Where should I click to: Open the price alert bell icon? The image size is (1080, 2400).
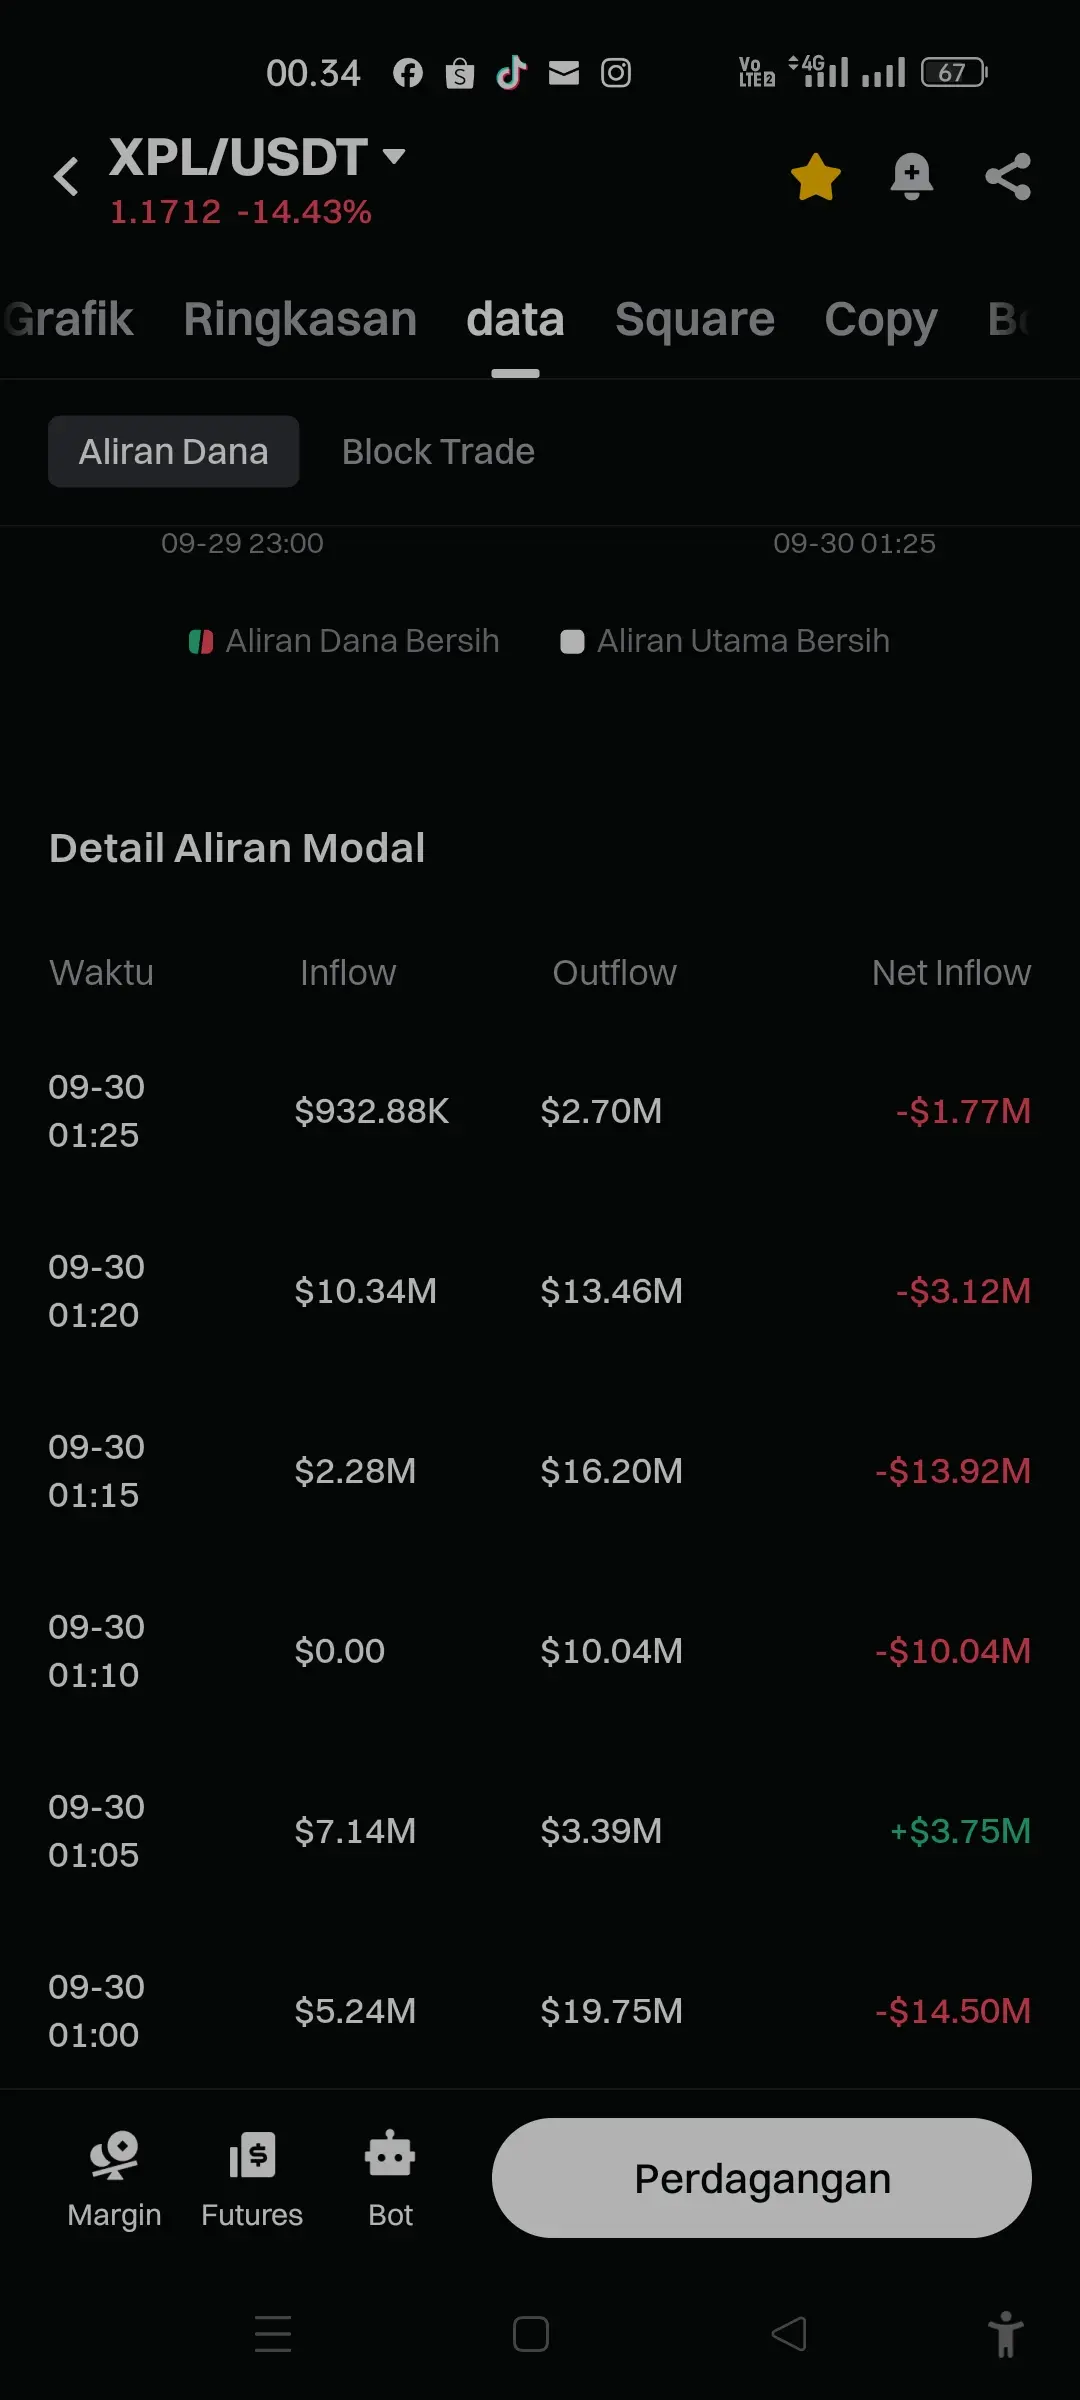tap(912, 177)
